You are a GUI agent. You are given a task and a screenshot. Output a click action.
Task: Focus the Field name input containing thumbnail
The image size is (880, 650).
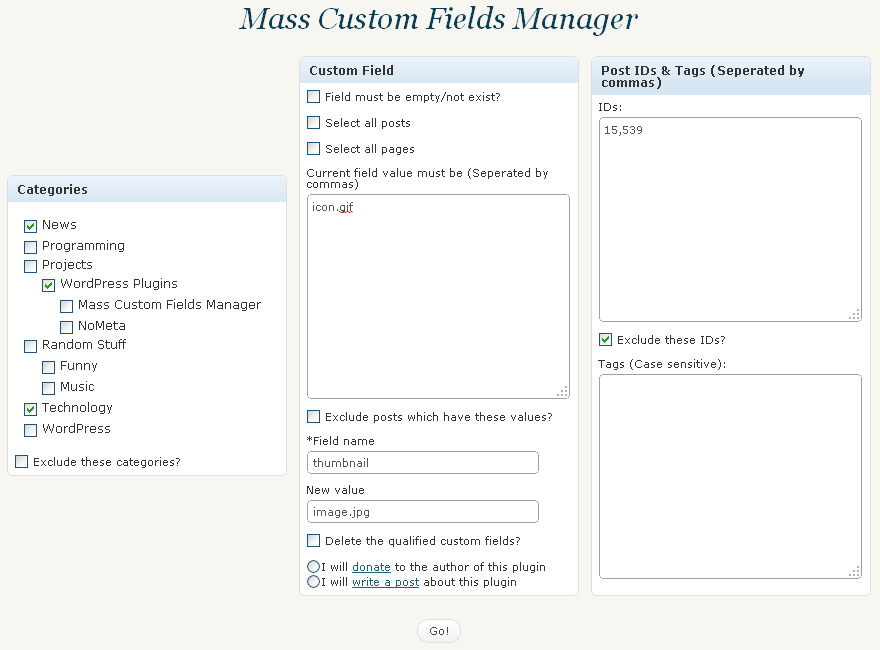[423, 463]
